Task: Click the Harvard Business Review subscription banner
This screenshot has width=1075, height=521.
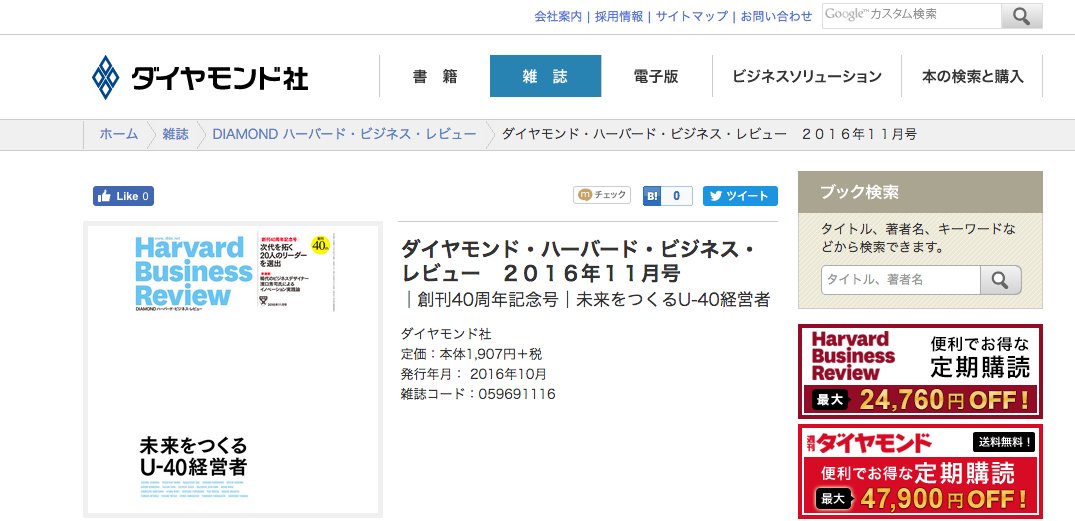Action: pyautogui.click(x=920, y=372)
